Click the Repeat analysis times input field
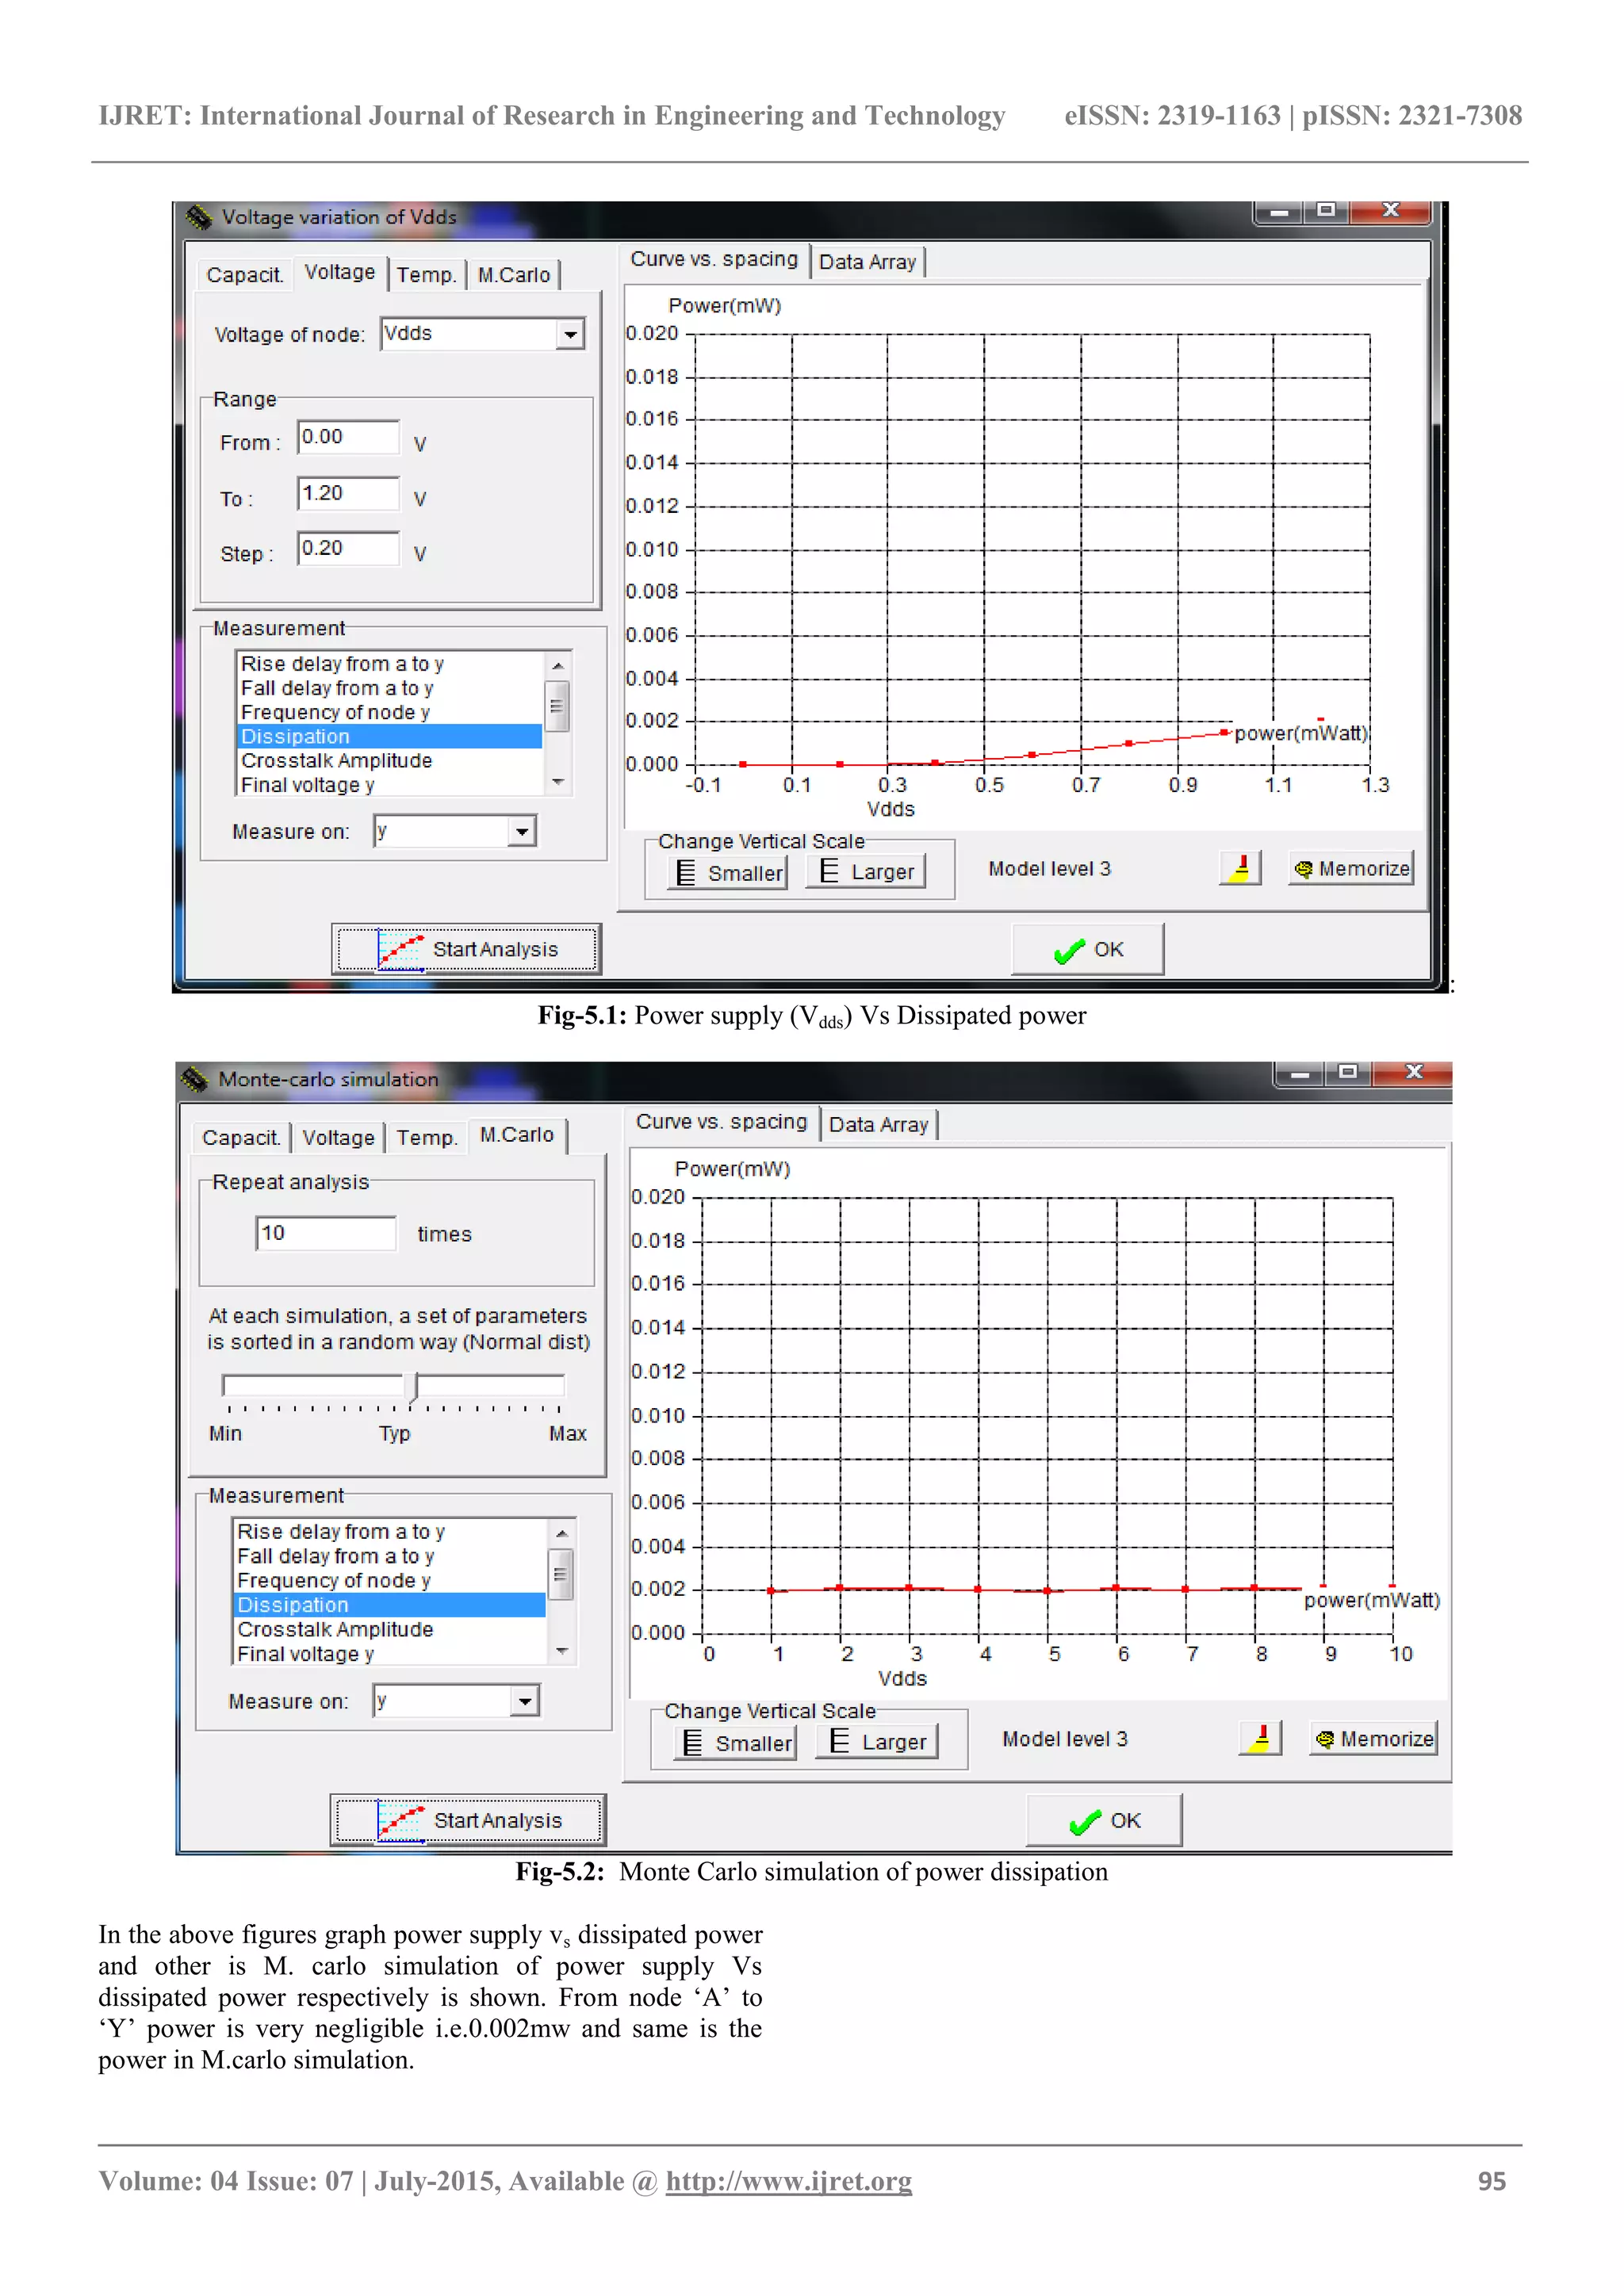 pos(325,1233)
